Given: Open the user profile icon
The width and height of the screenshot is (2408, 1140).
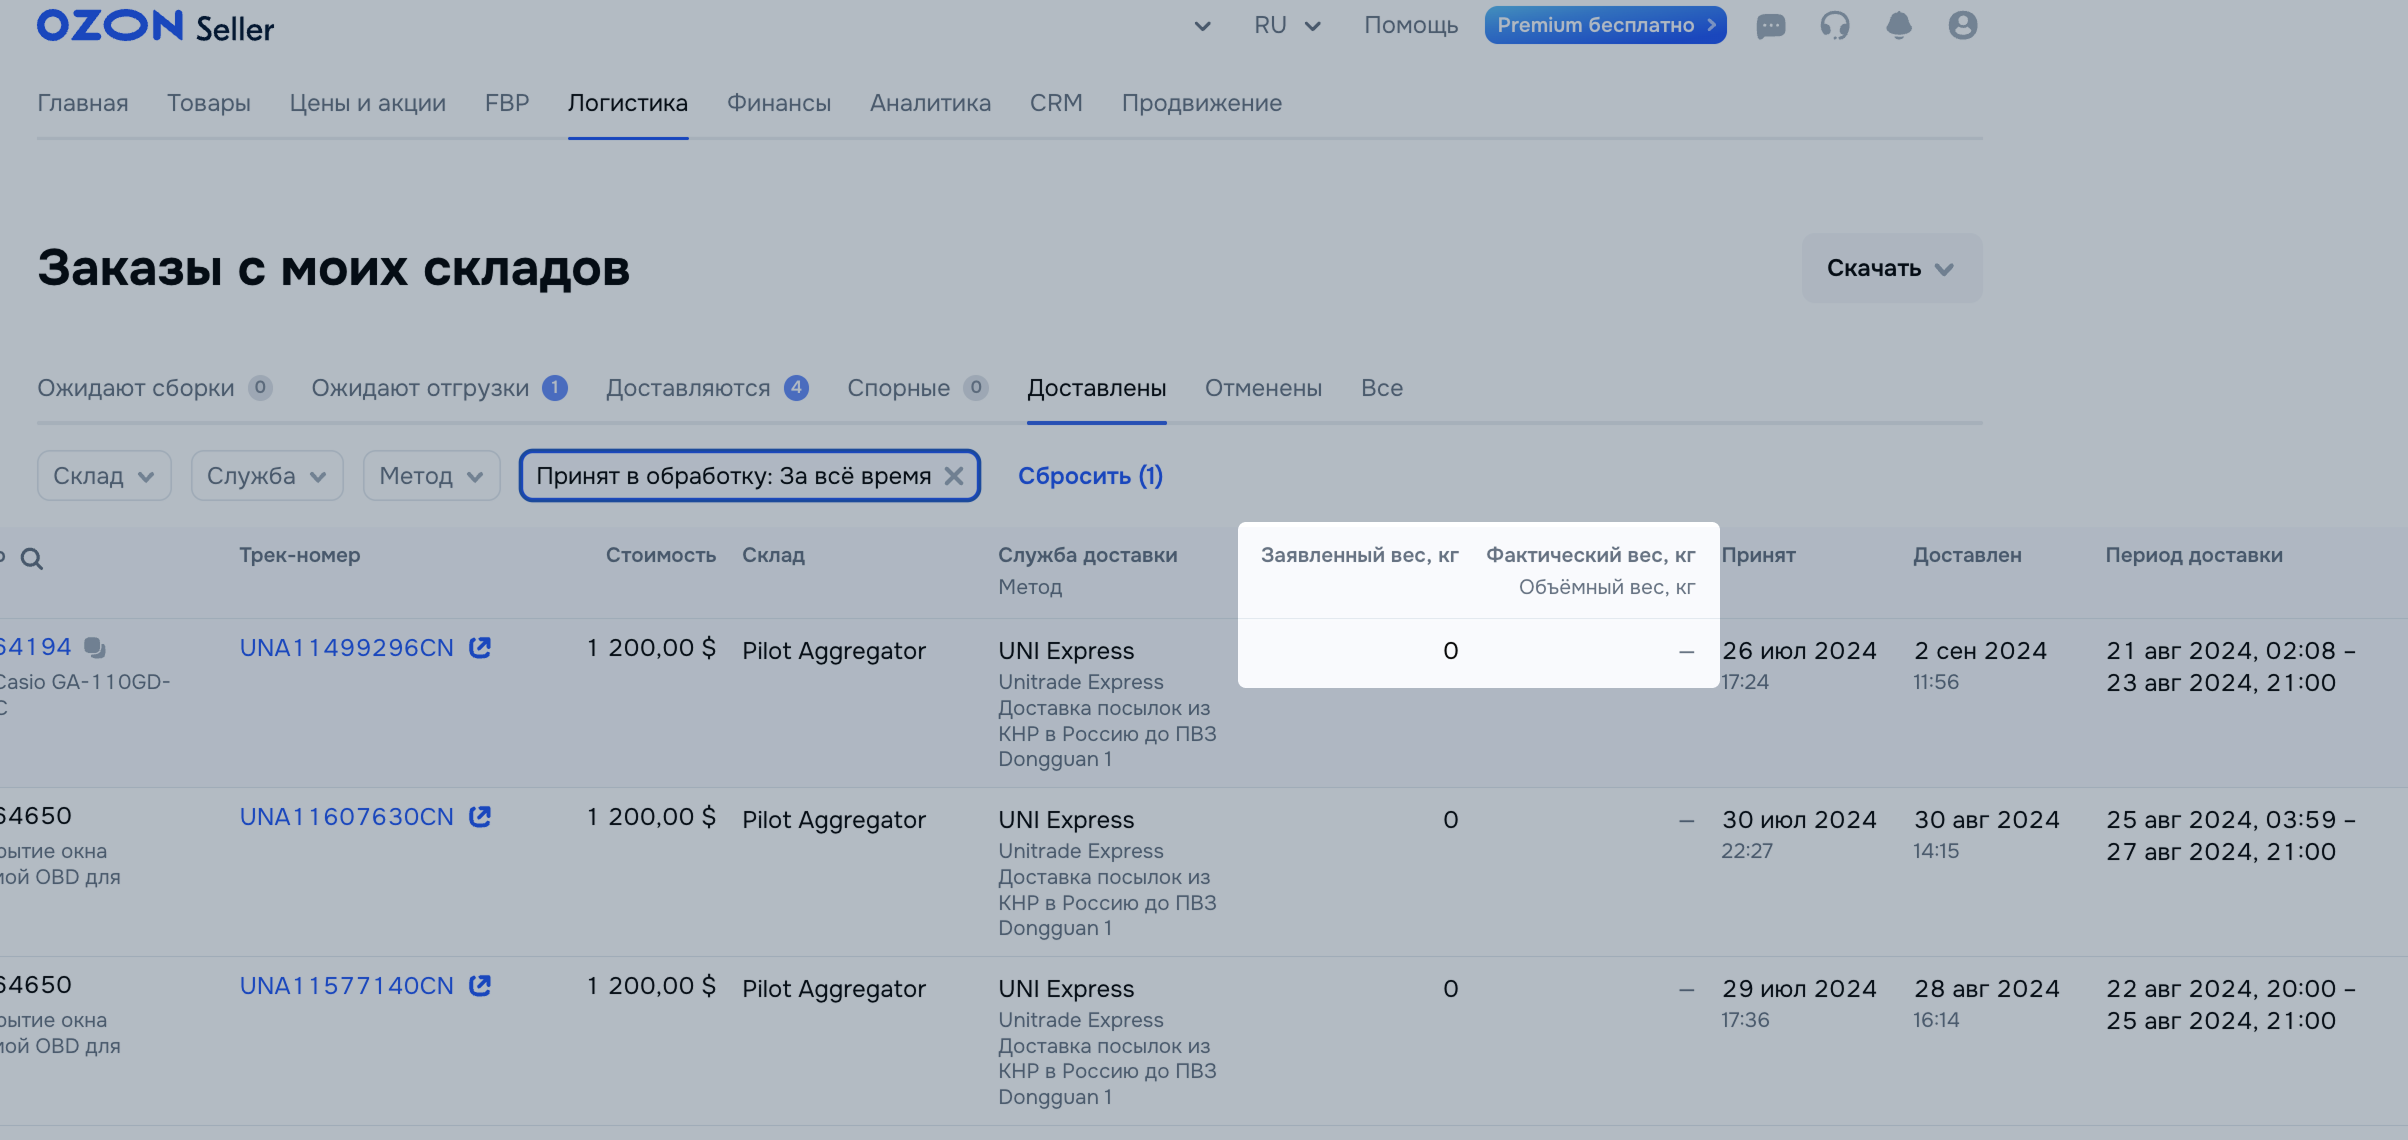Looking at the screenshot, I should coord(1962,26).
